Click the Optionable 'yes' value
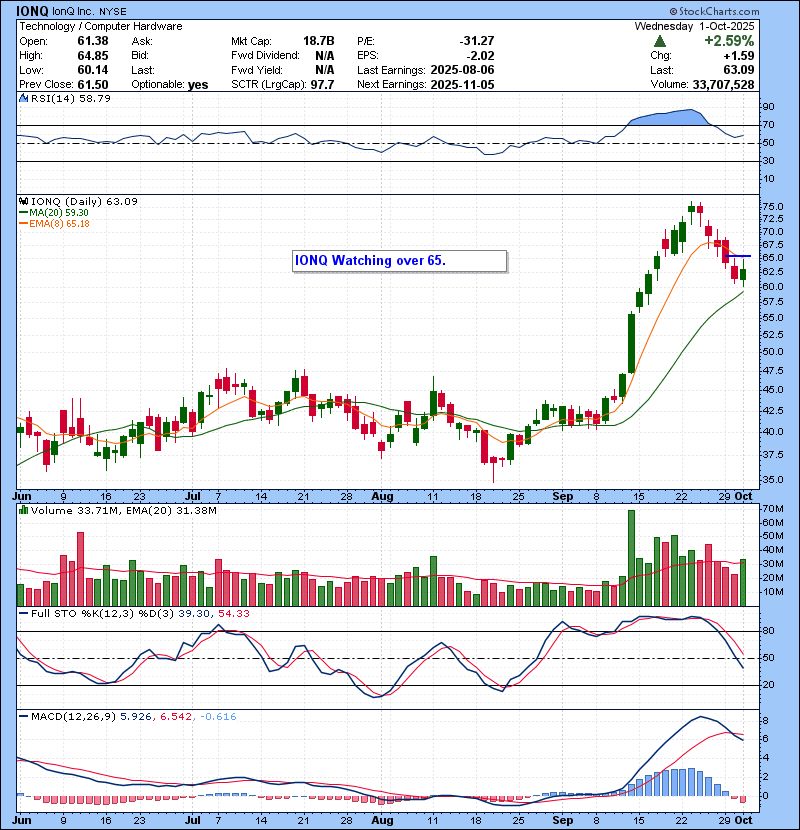This screenshot has height=830, width=800. 198,85
